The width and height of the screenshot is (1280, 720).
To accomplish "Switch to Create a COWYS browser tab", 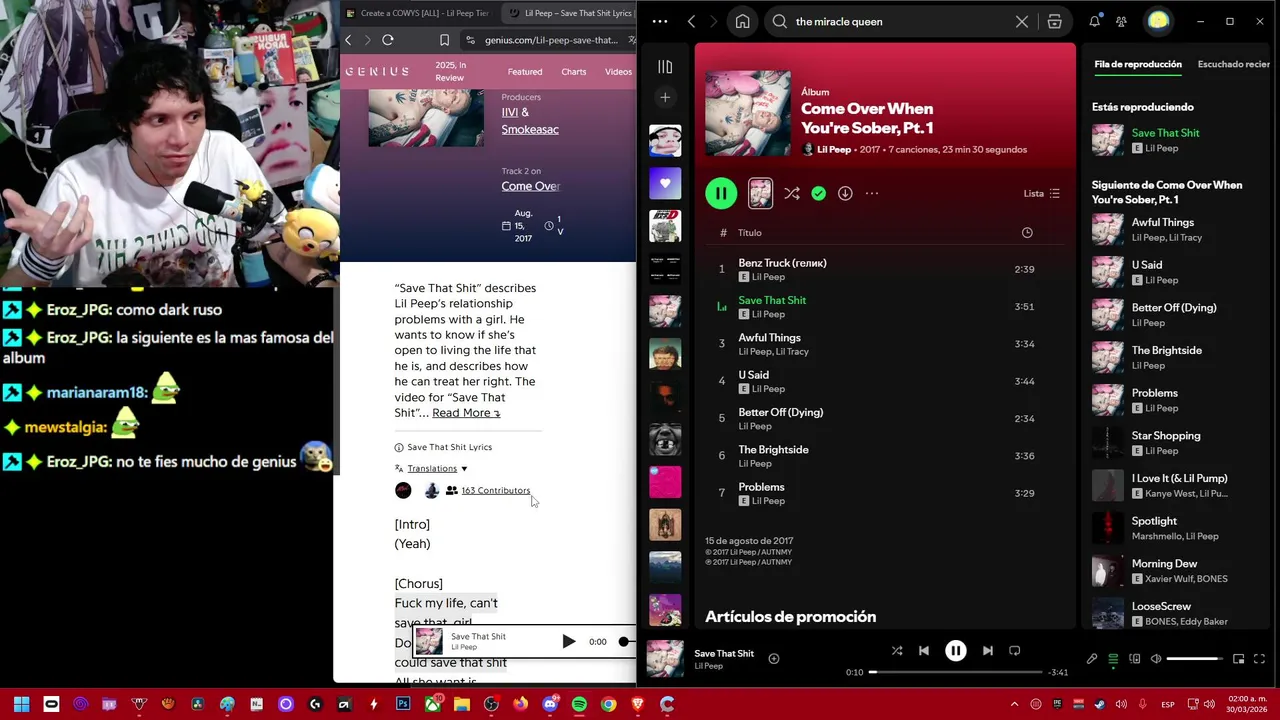I will click(417, 13).
